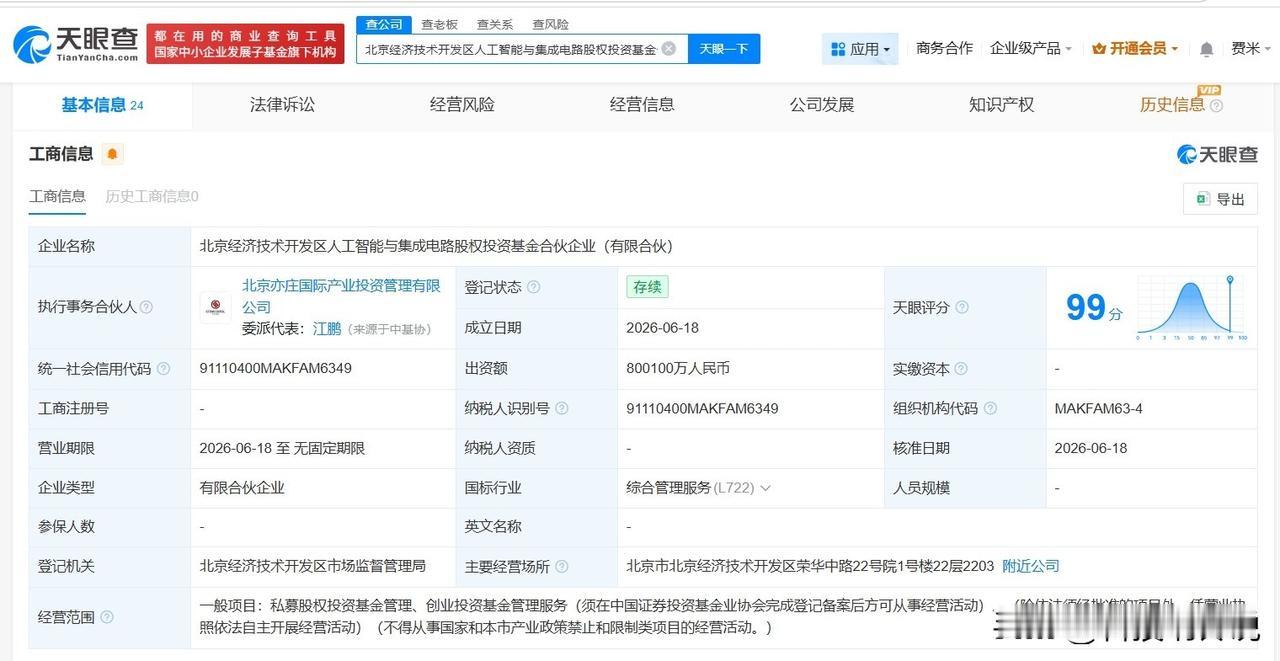Viewport: 1280px width, 661px height.
Task: Select the 查风险 search tab
Action: pos(550,24)
